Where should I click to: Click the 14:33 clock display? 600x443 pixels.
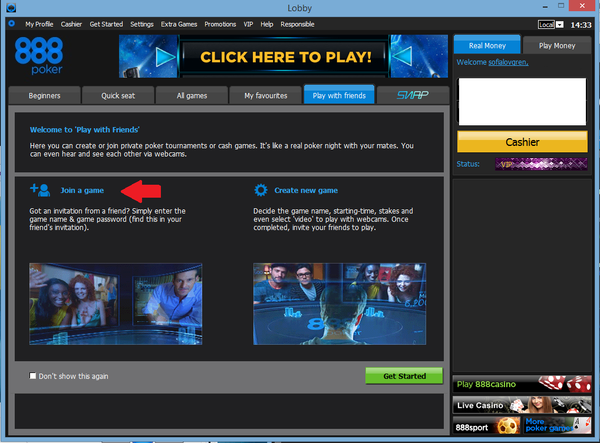(581, 25)
